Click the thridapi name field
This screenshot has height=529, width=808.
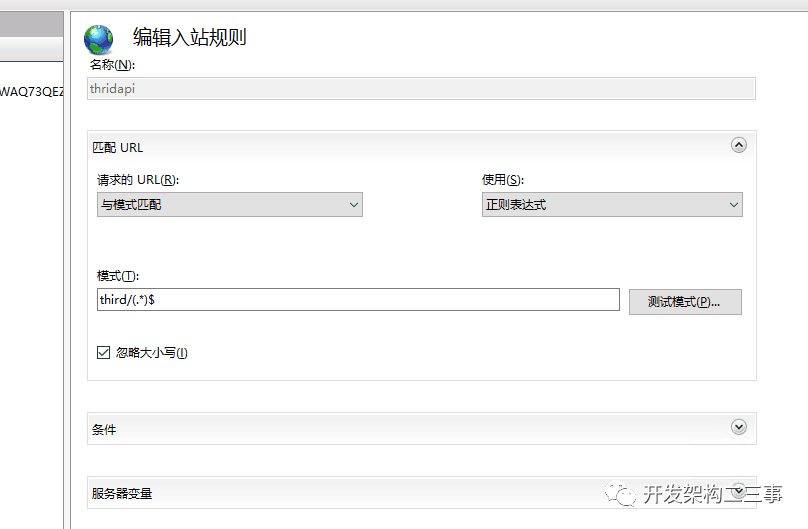click(421, 89)
